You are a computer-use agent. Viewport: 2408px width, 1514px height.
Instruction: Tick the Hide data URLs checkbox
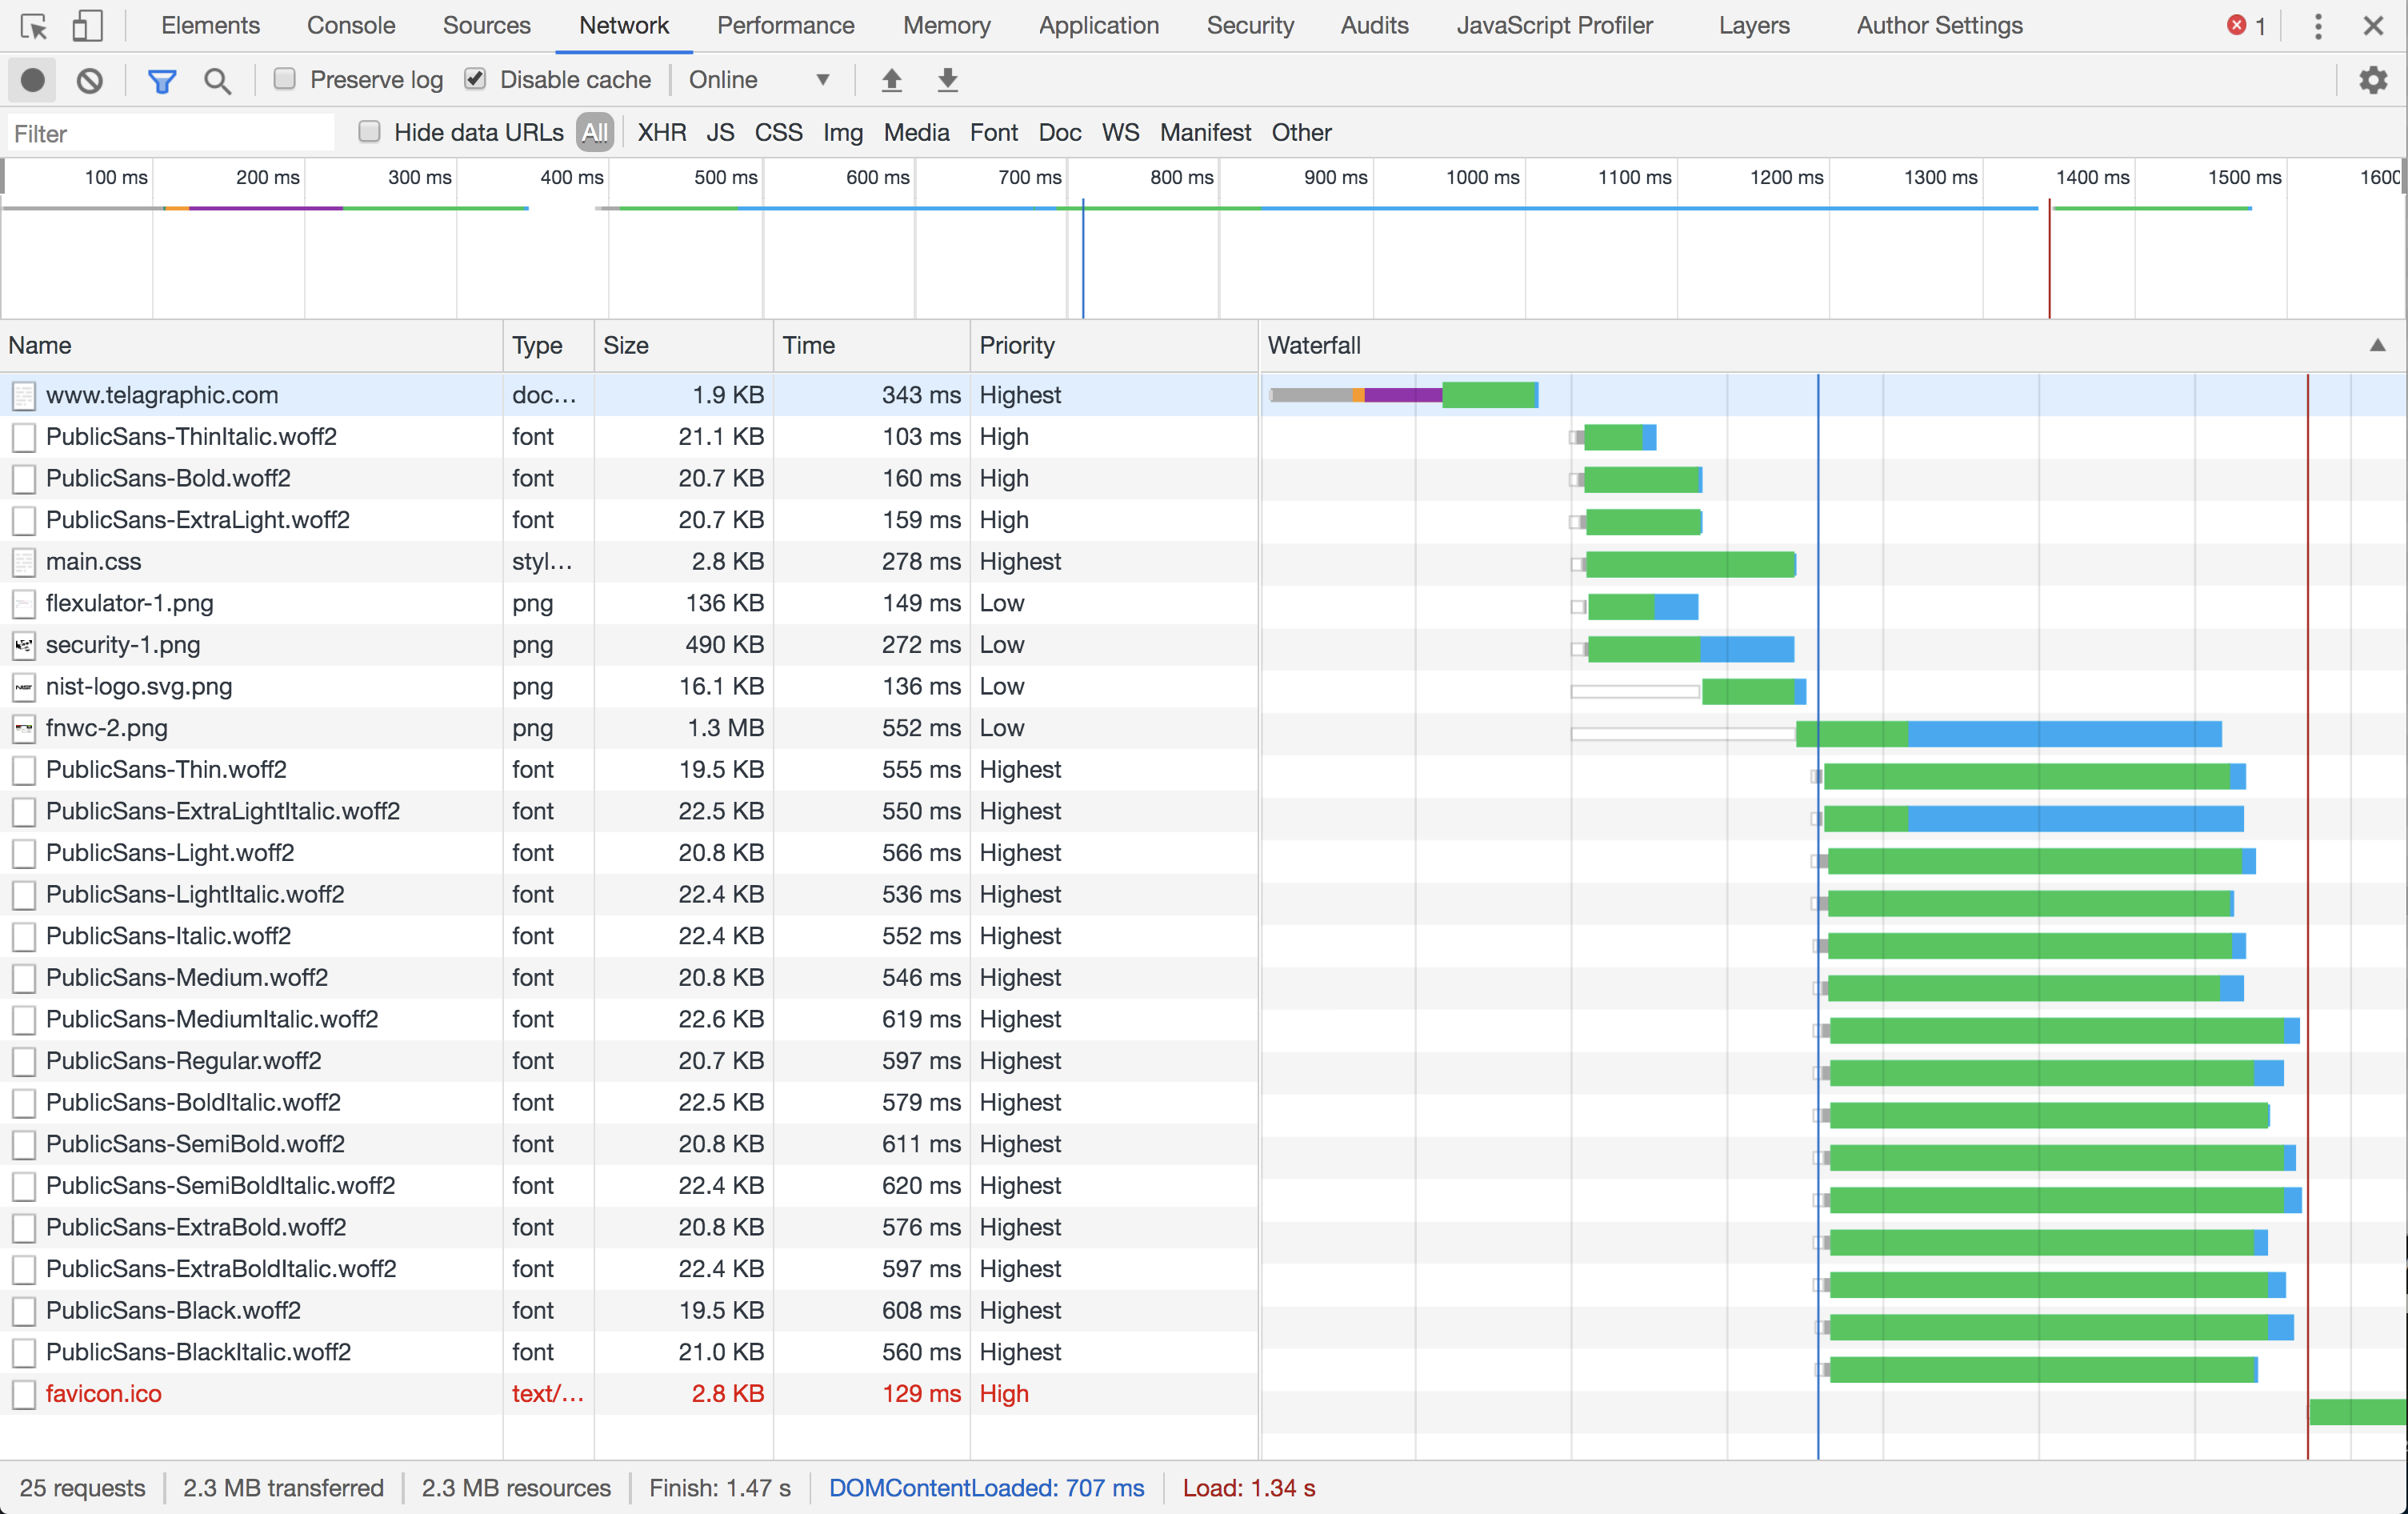click(369, 131)
